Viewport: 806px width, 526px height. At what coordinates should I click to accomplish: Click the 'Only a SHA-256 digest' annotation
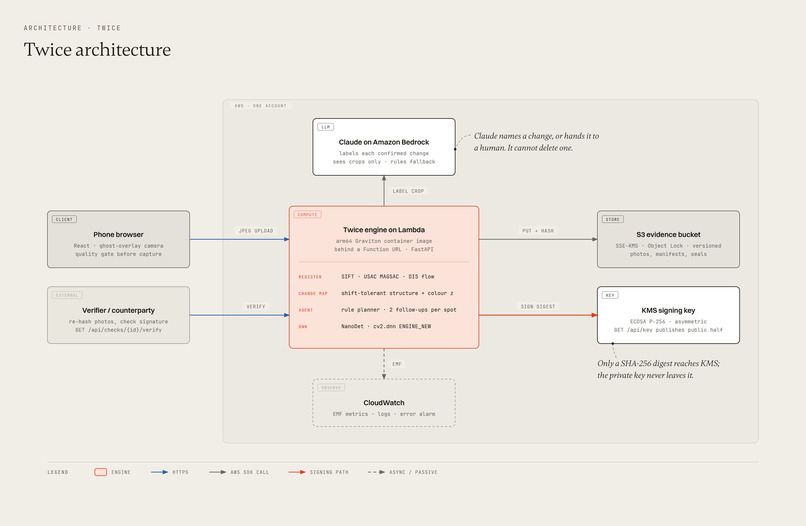coord(658,369)
